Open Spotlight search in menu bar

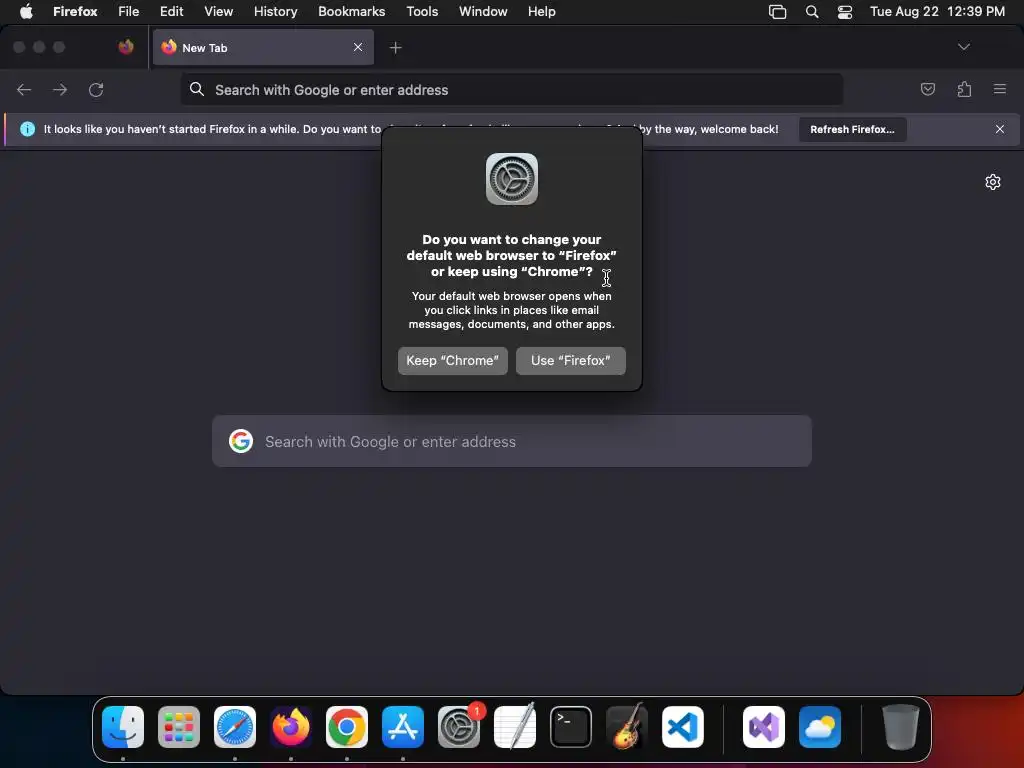(x=812, y=11)
